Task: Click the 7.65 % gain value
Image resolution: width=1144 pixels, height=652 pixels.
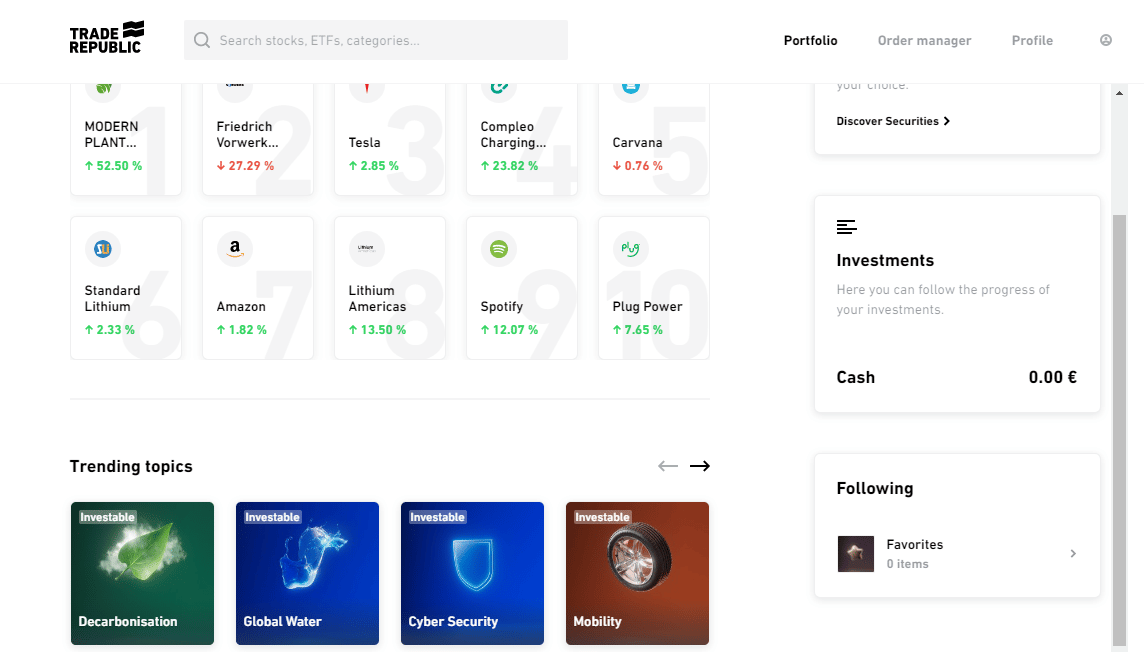Action: [638, 330]
